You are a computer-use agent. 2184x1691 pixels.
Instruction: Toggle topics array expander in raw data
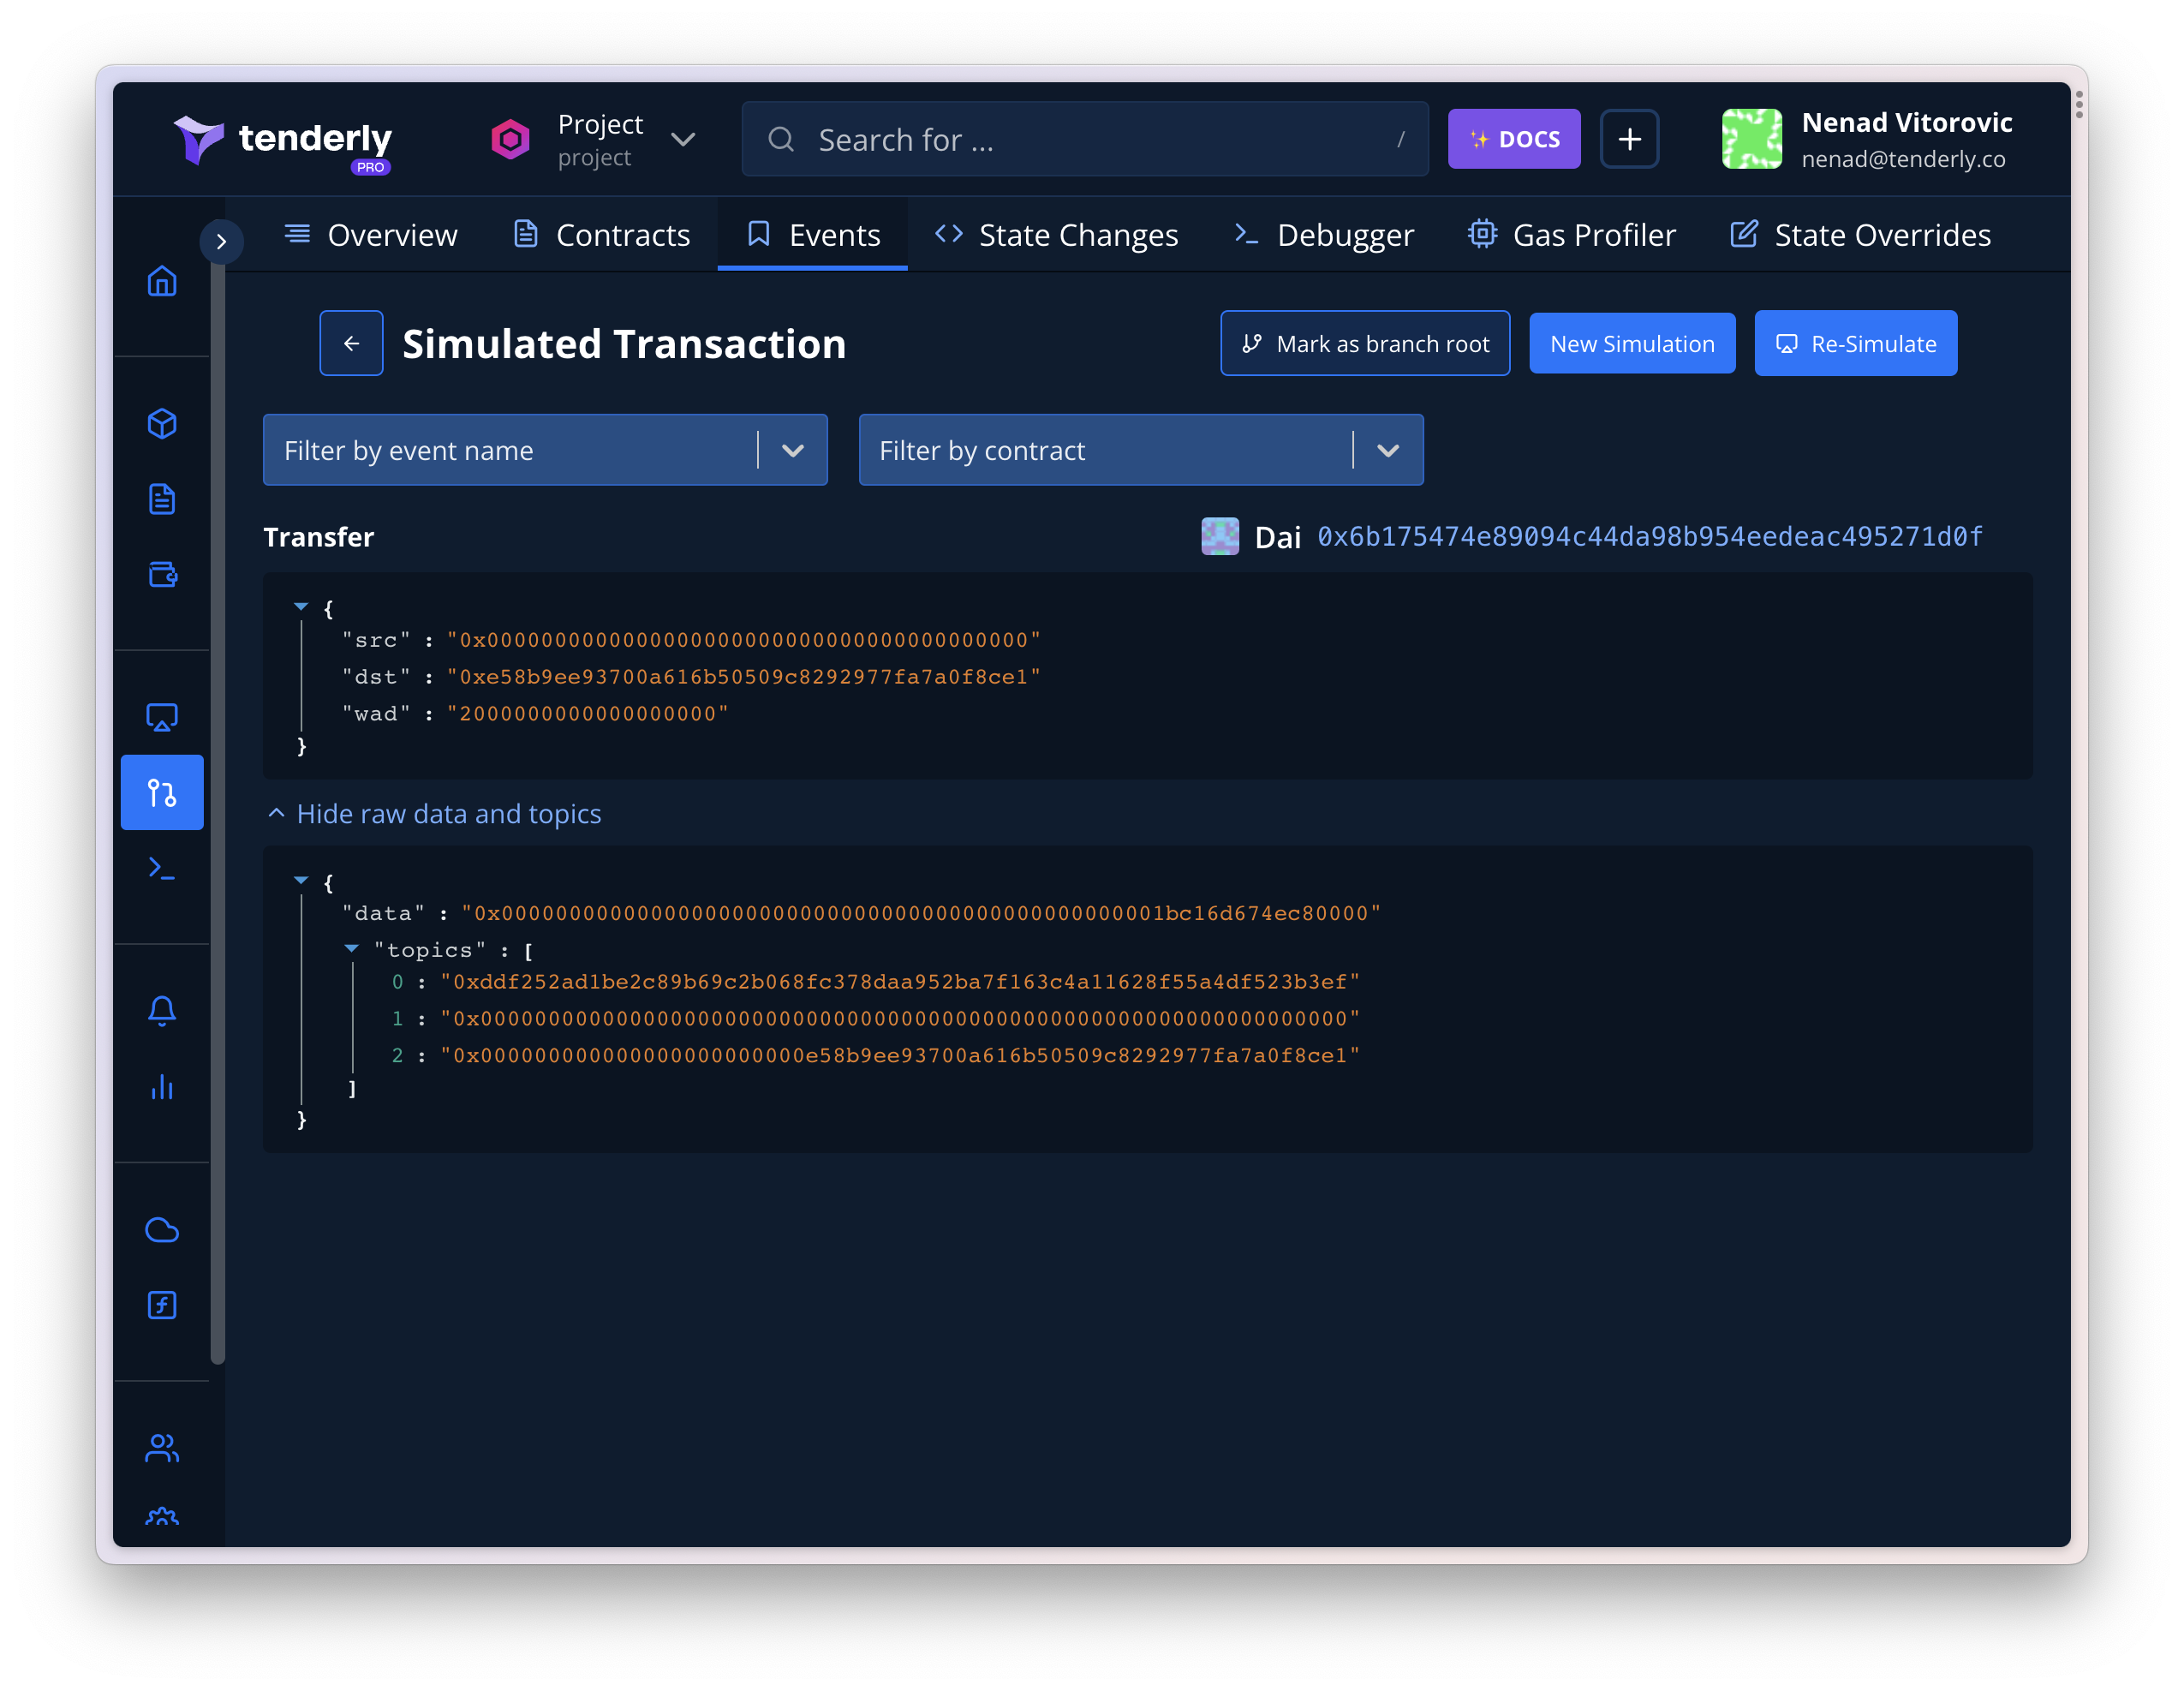351,947
